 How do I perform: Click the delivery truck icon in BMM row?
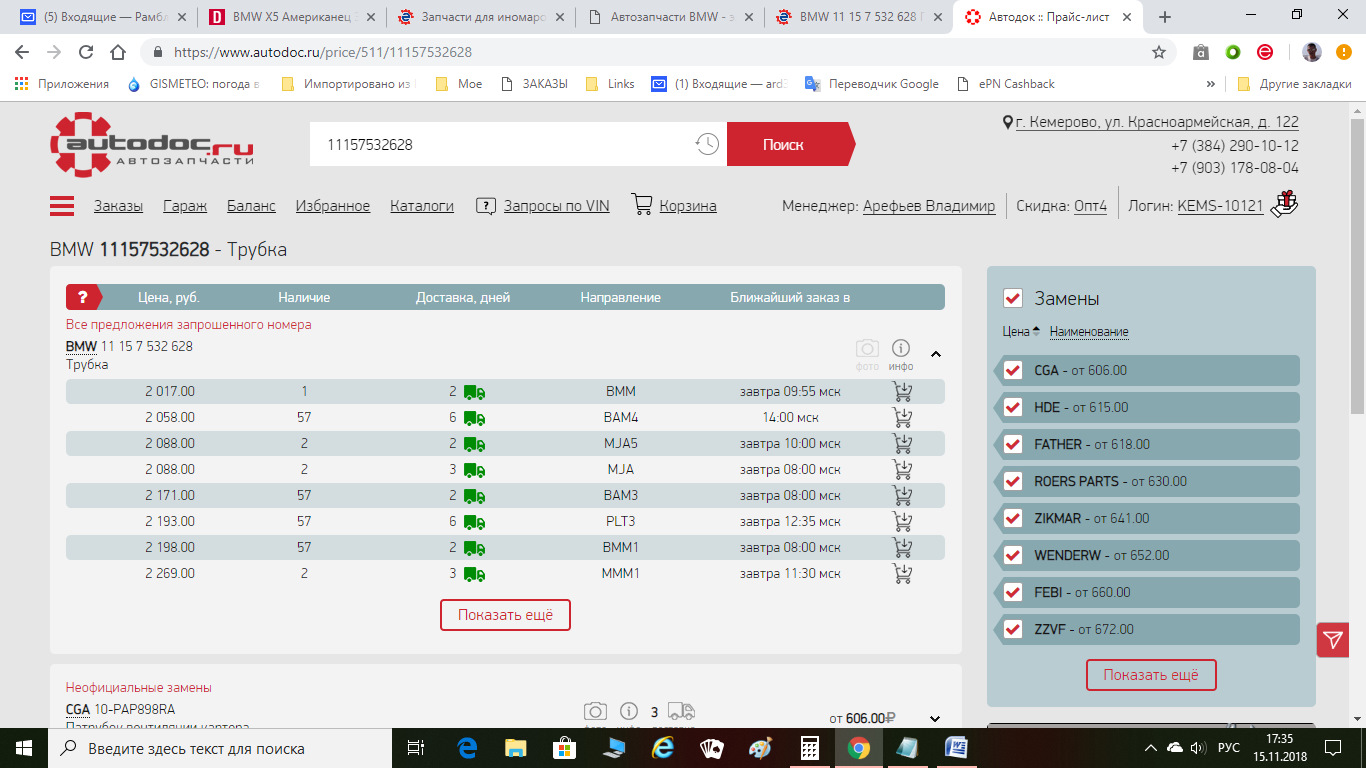[474, 392]
